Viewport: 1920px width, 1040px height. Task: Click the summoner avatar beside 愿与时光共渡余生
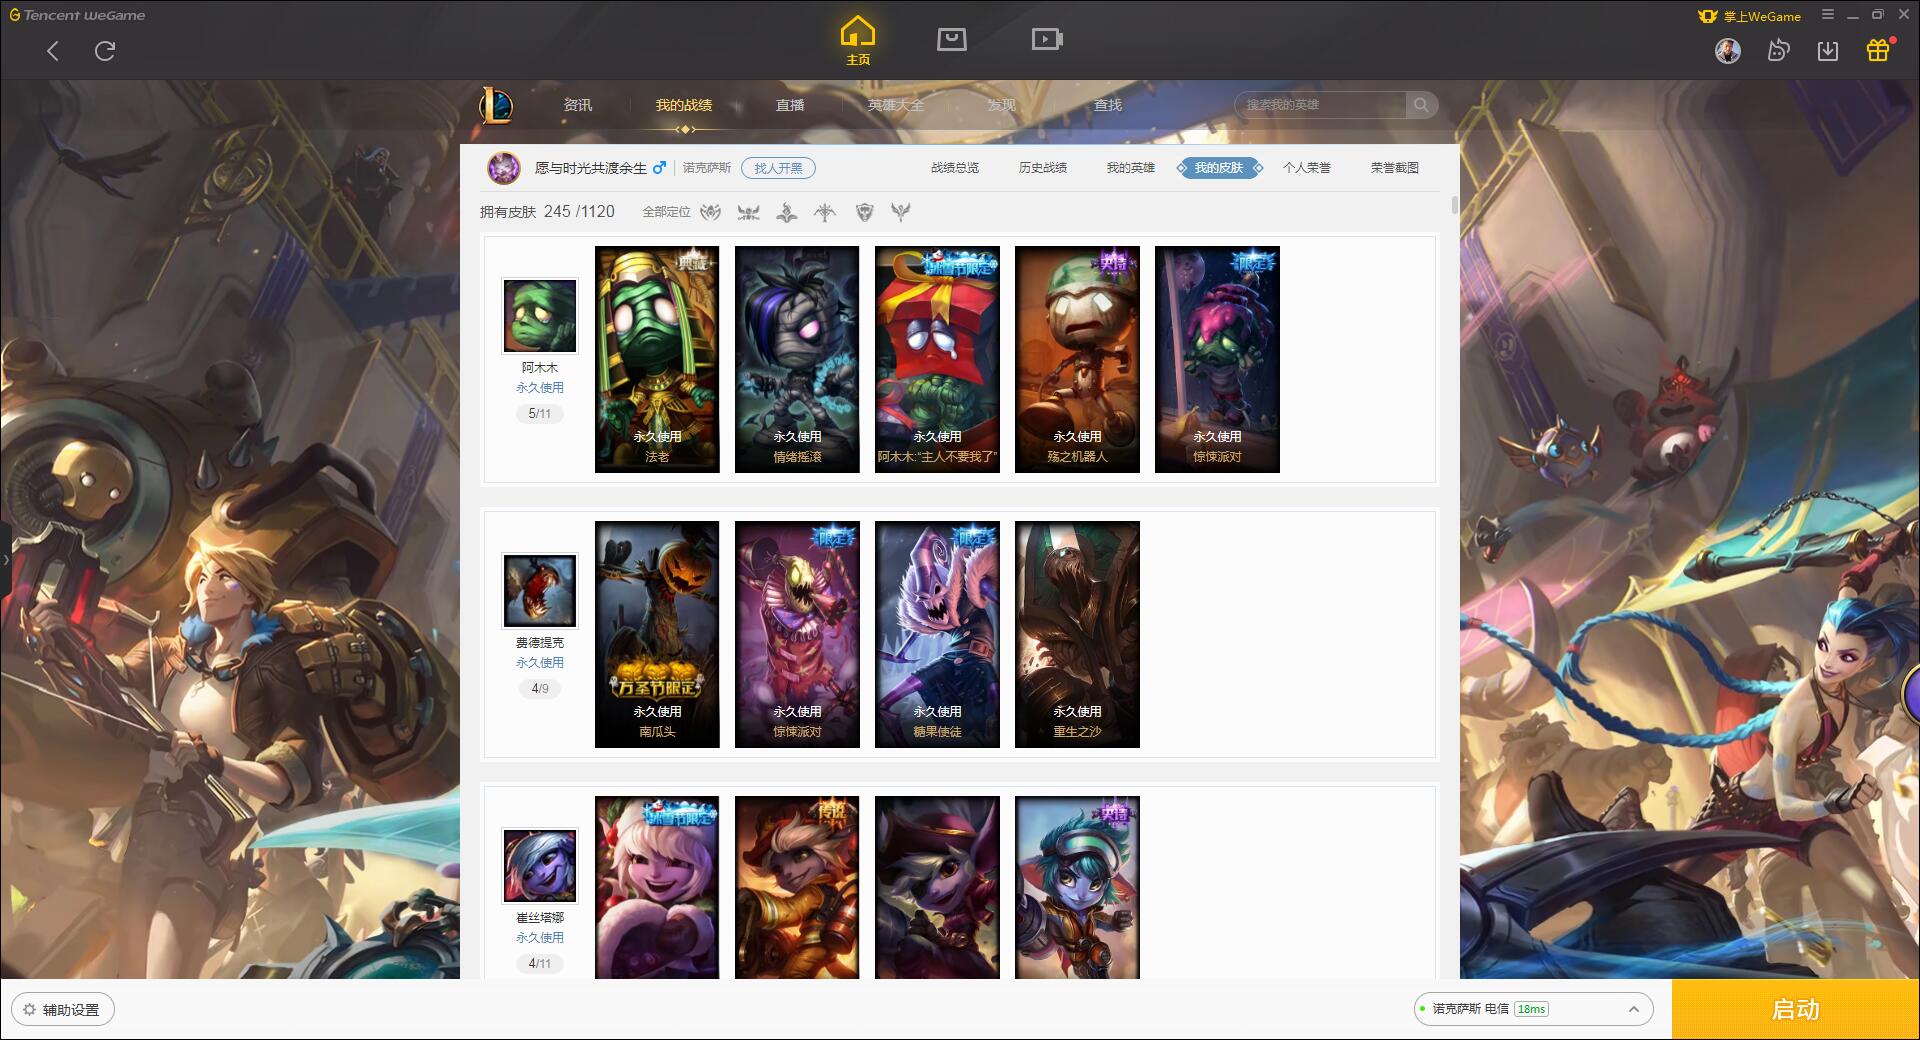pos(504,168)
